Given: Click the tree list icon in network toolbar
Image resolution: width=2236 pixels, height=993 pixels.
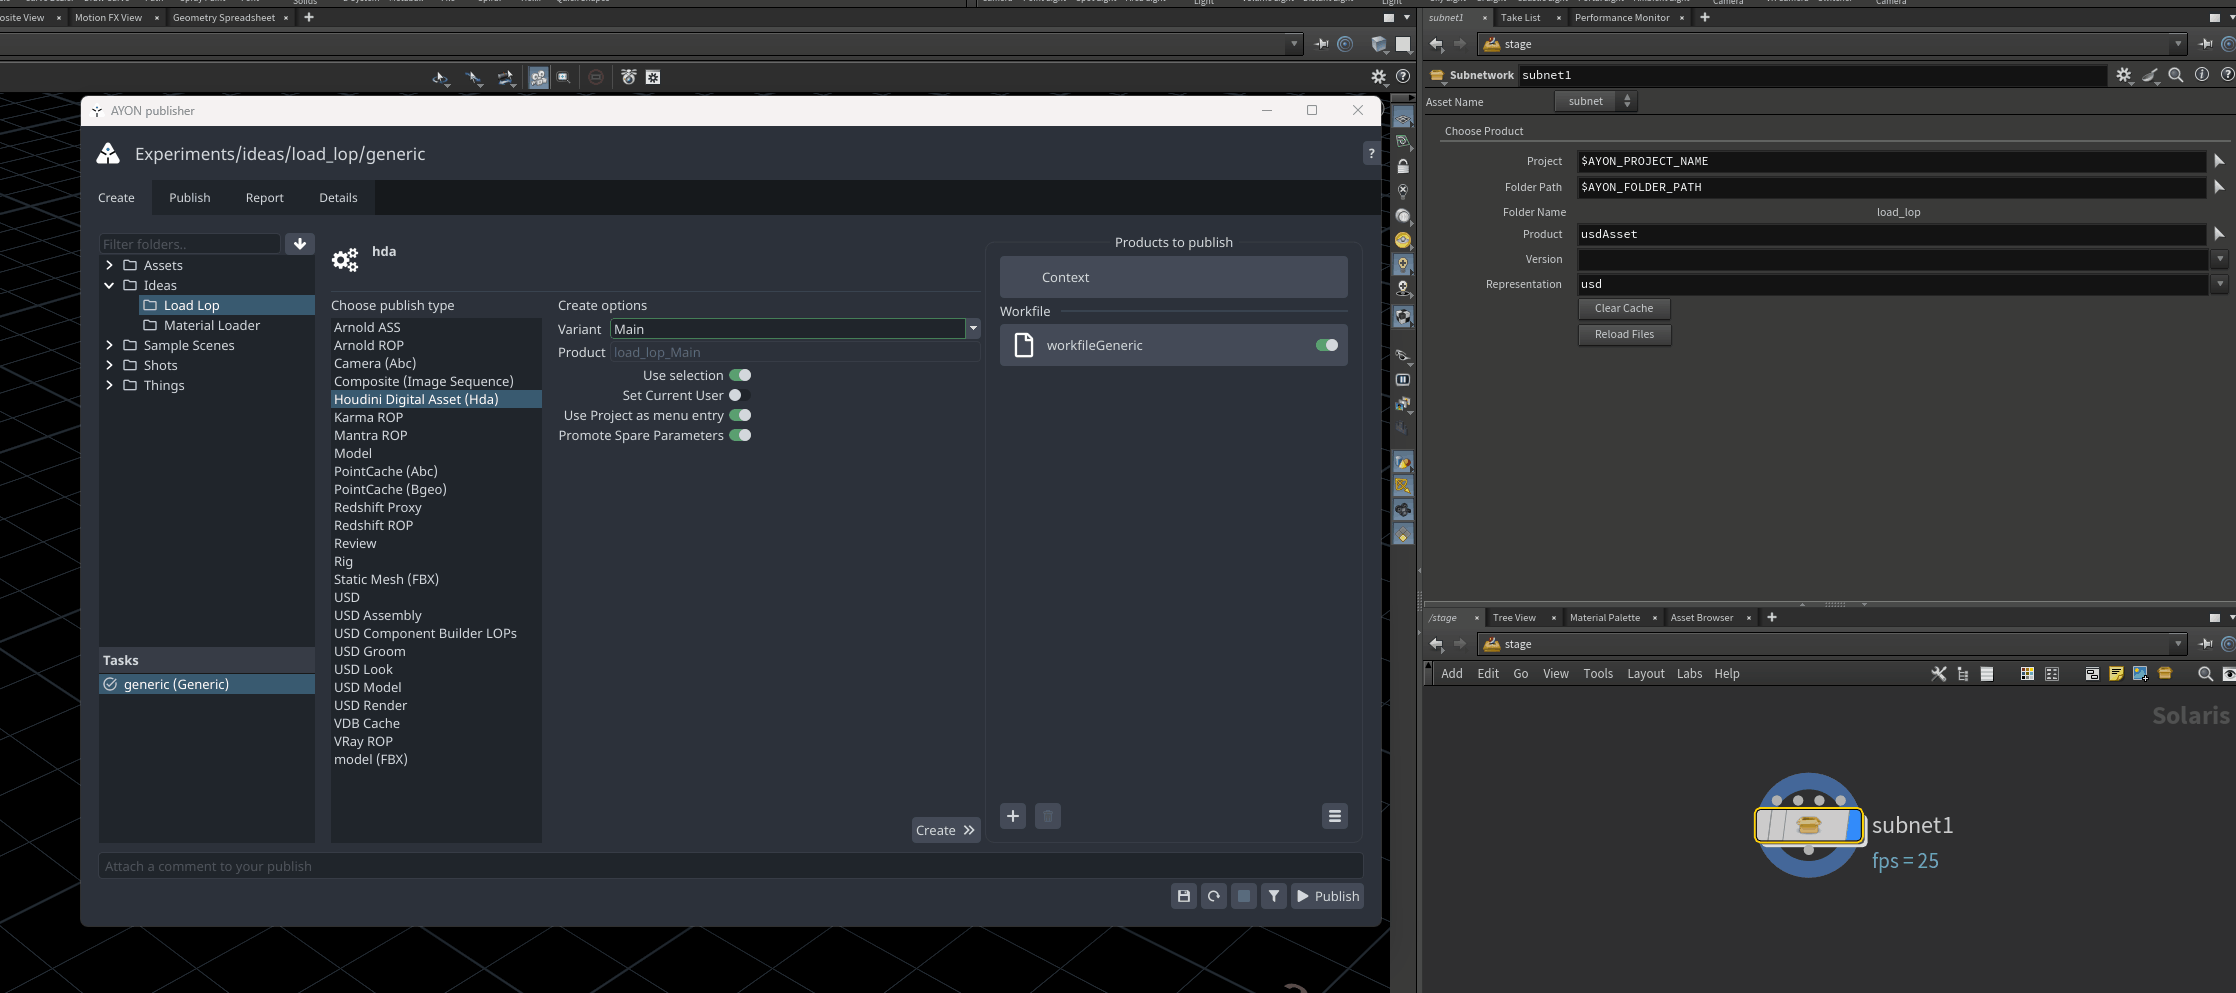Looking at the screenshot, I should click(1963, 674).
